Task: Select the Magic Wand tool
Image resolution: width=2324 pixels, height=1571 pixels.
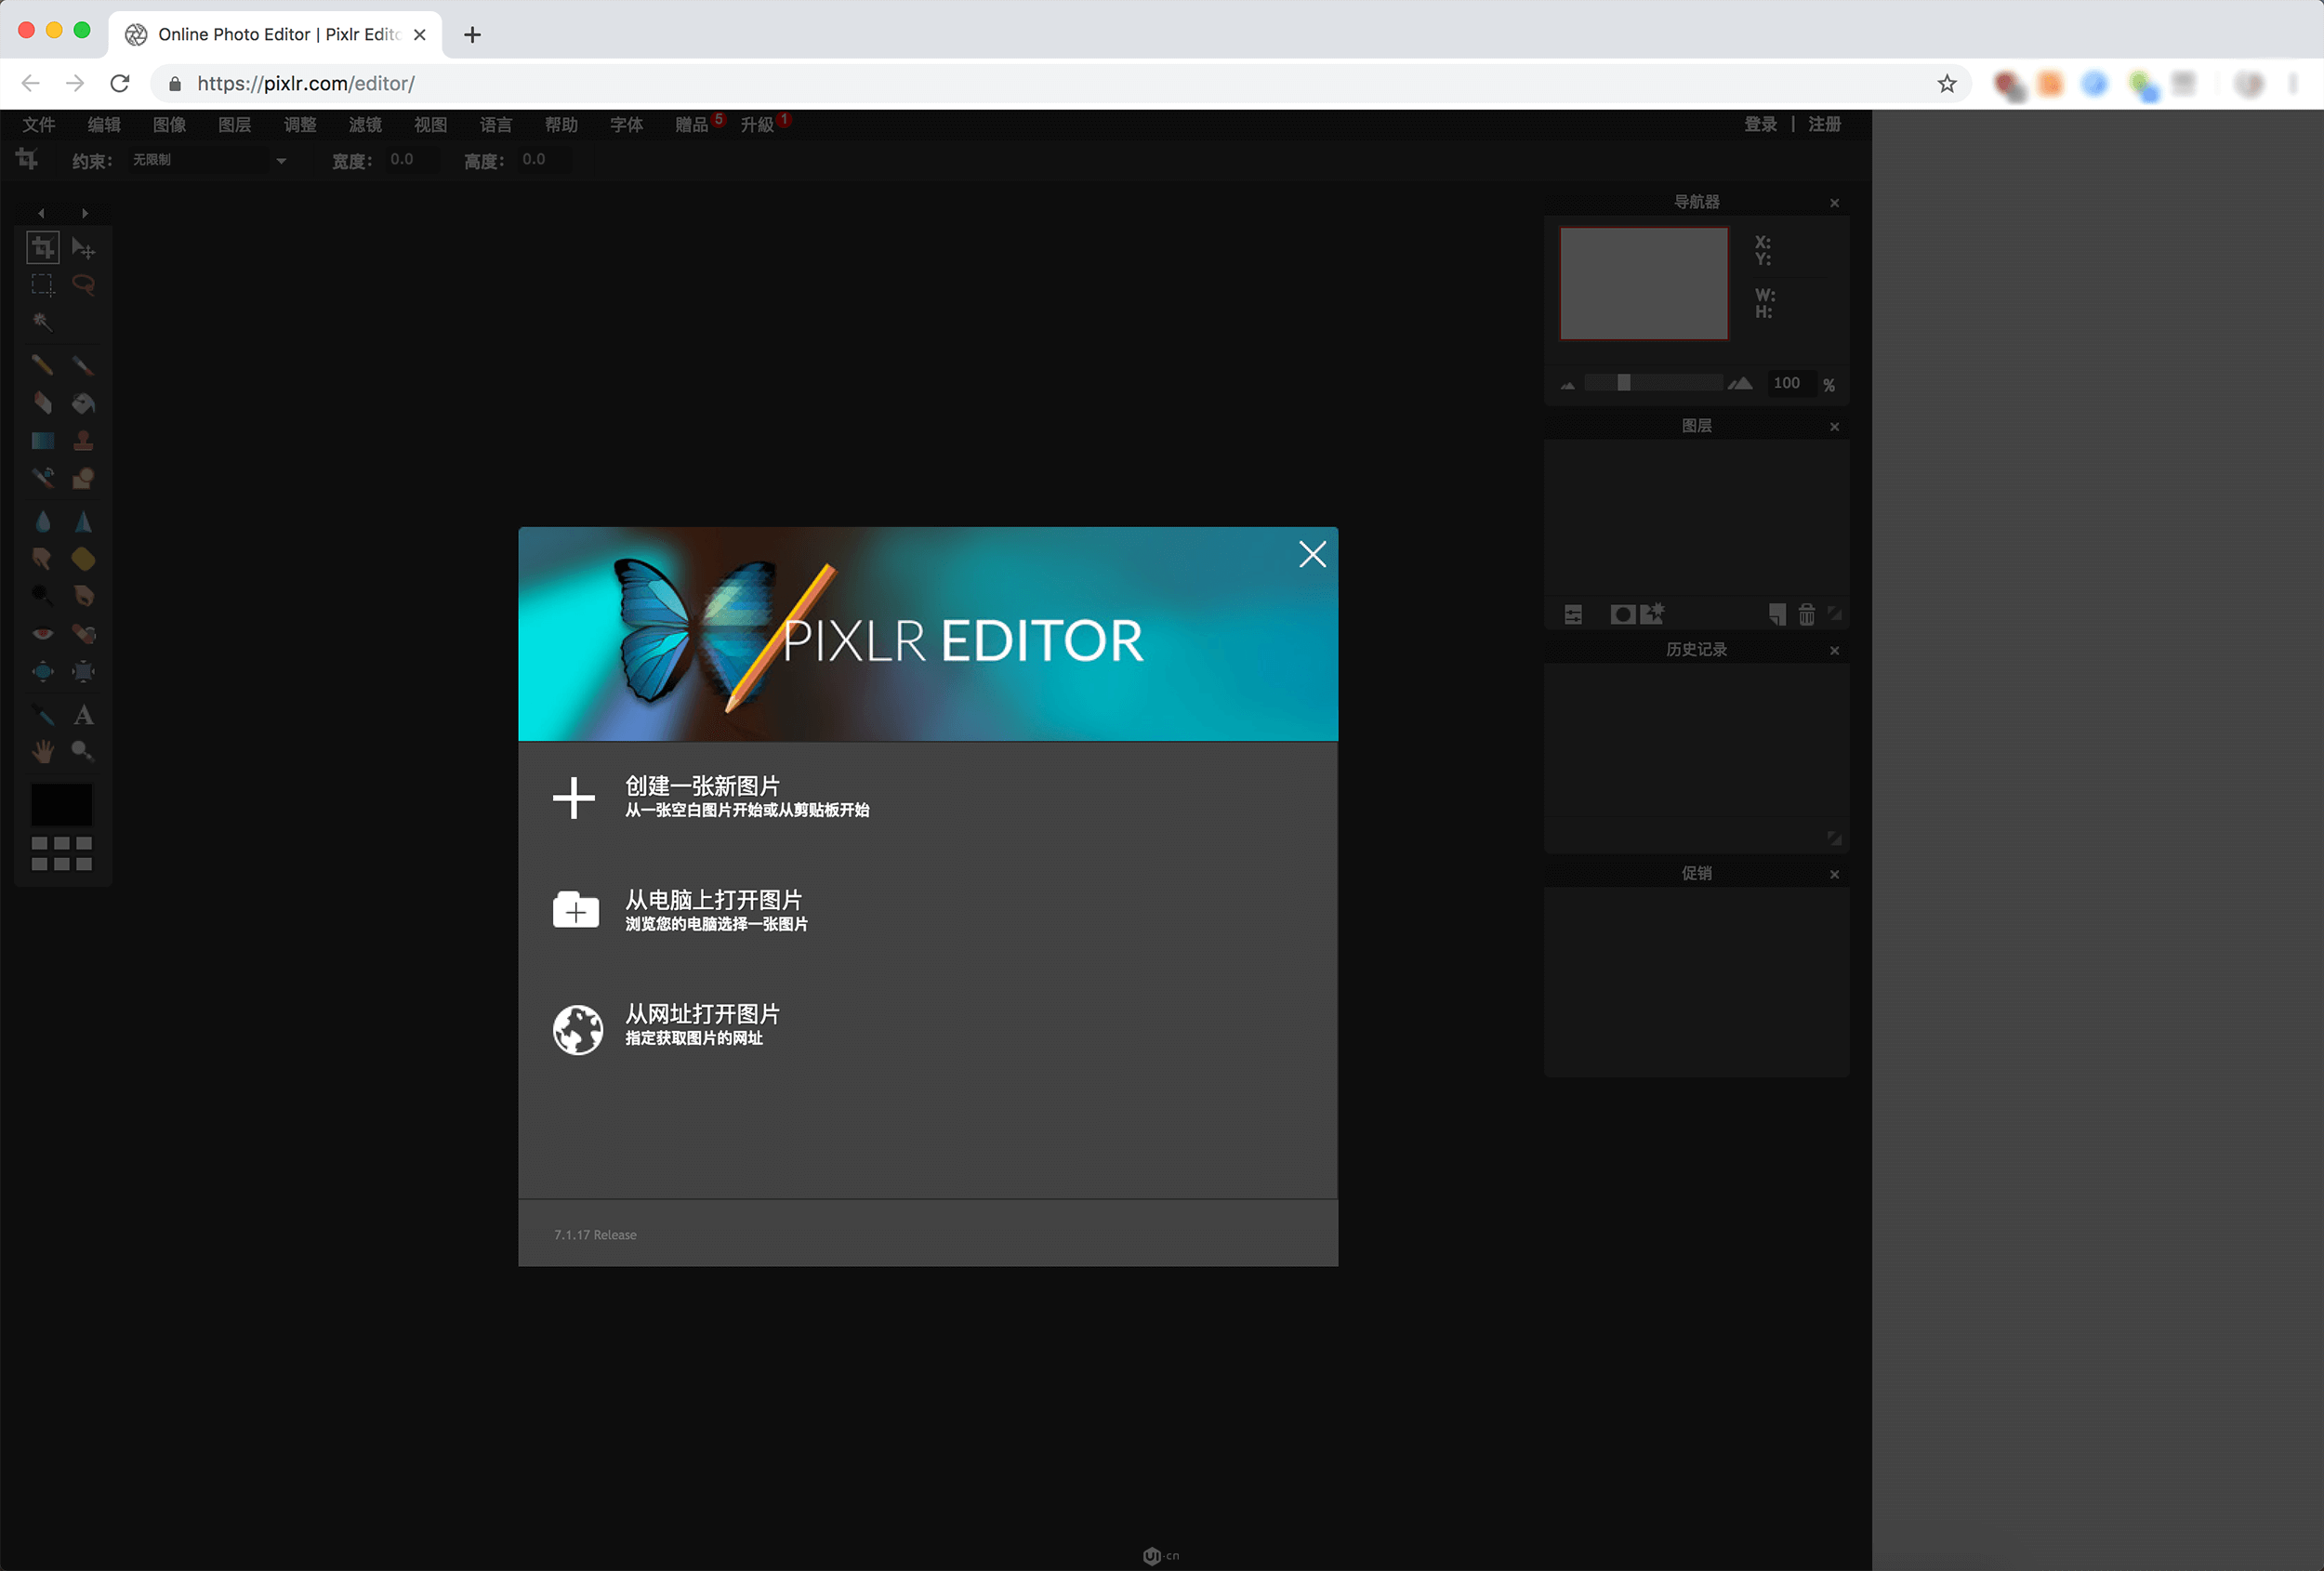Action: [x=42, y=322]
